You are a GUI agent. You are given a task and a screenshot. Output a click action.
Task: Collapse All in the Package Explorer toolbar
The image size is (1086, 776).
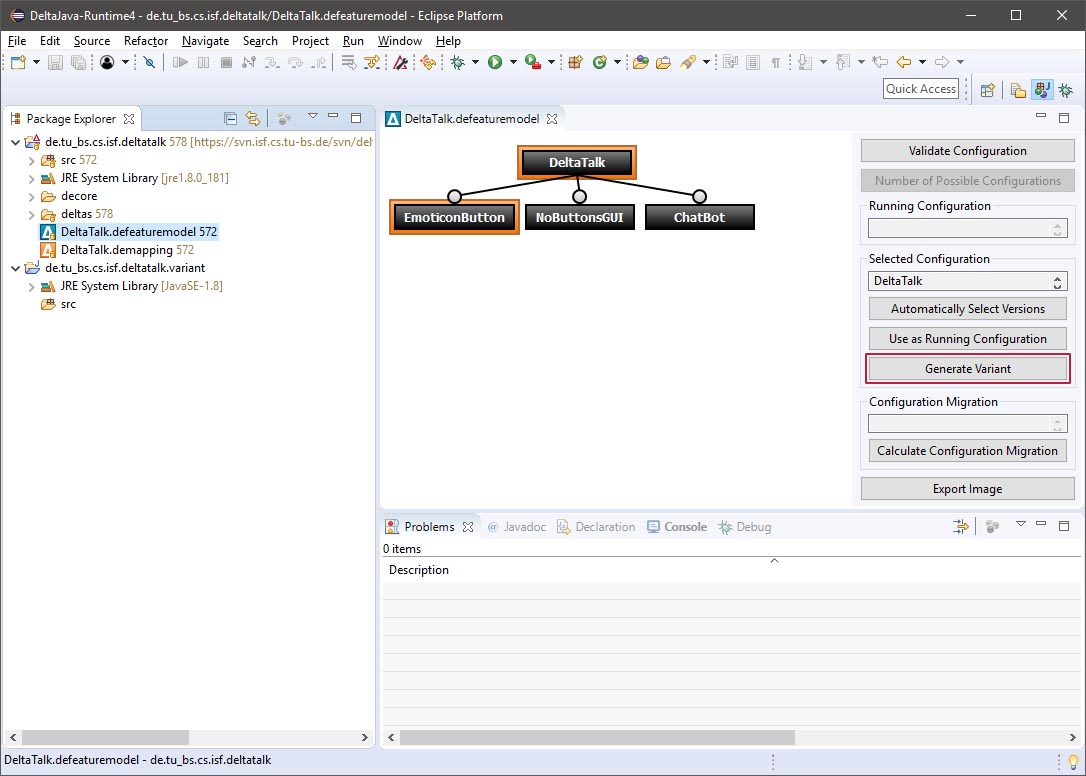[x=231, y=117]
